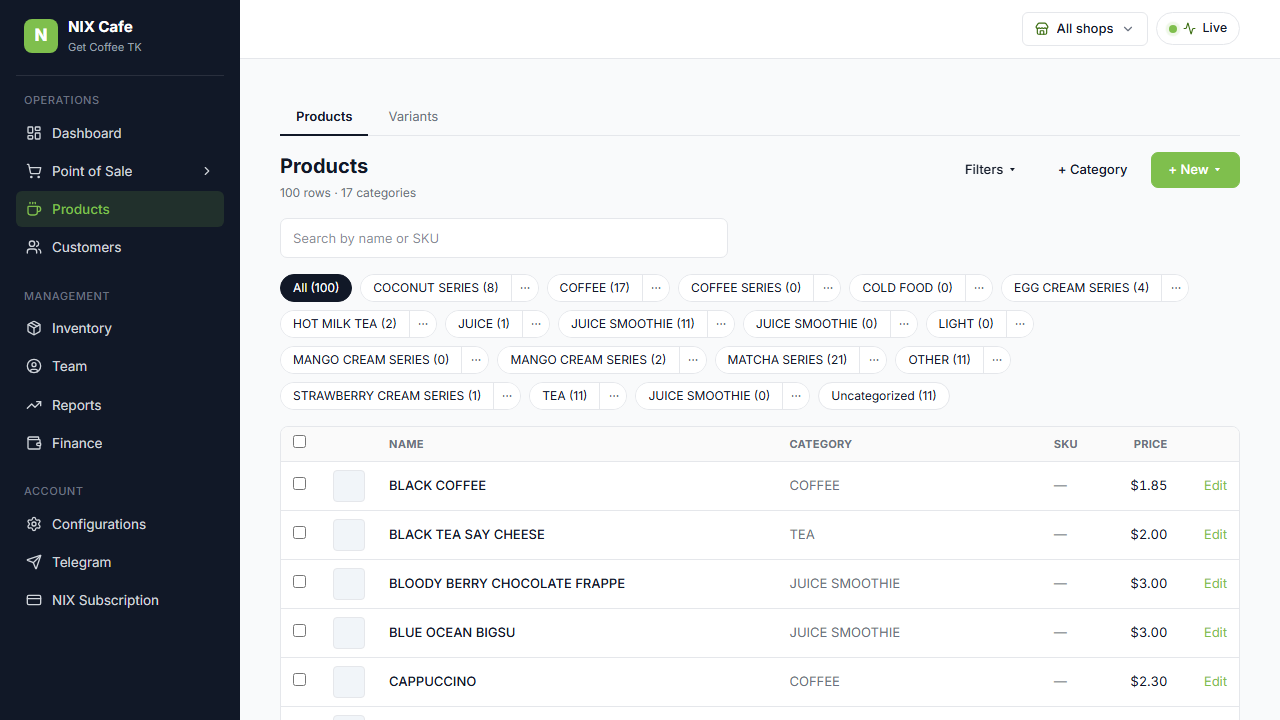Check the CAPPUCCINO row checkbox

click(x=299, y=680)
